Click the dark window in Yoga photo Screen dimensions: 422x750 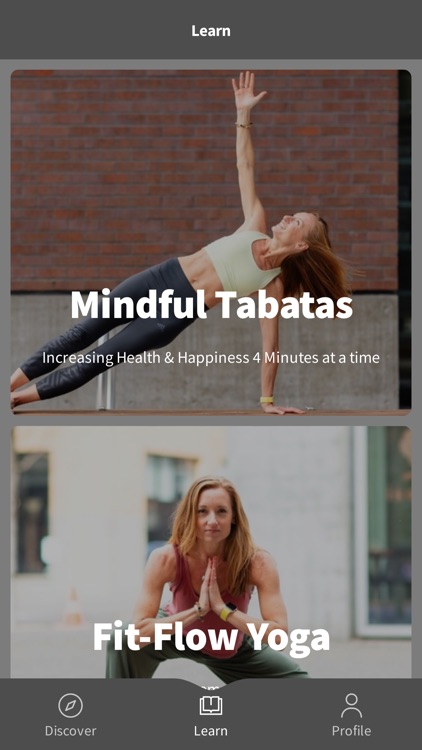click(x=32, y=512)
